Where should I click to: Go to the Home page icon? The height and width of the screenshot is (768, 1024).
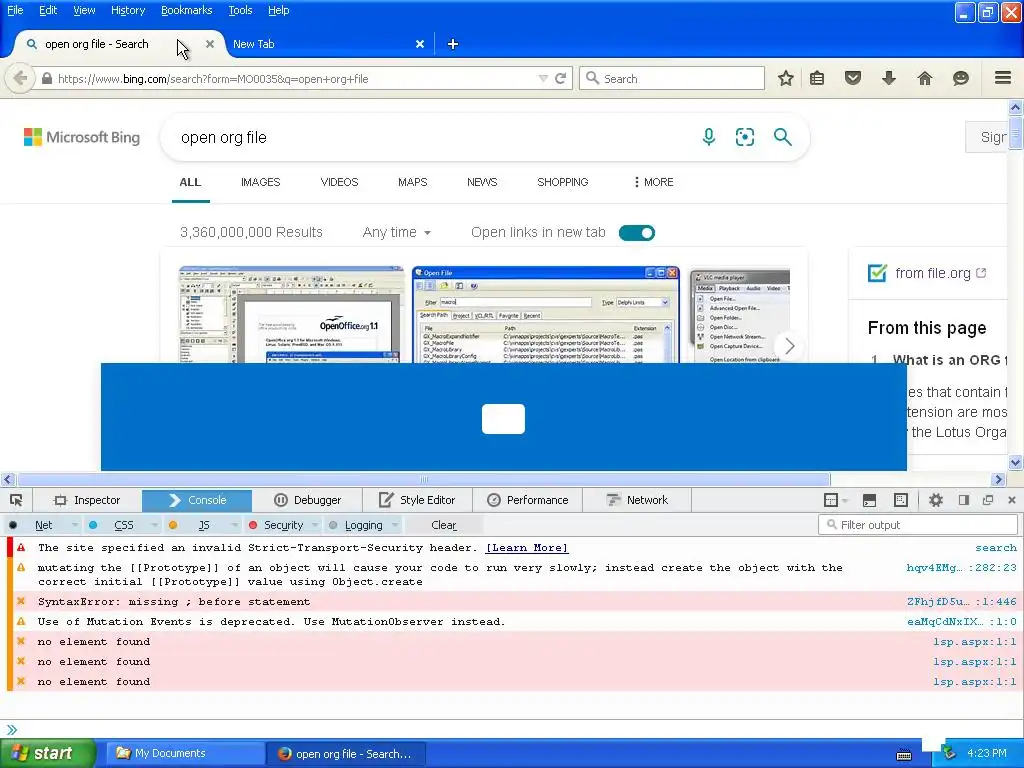click(x=925, y=78)
